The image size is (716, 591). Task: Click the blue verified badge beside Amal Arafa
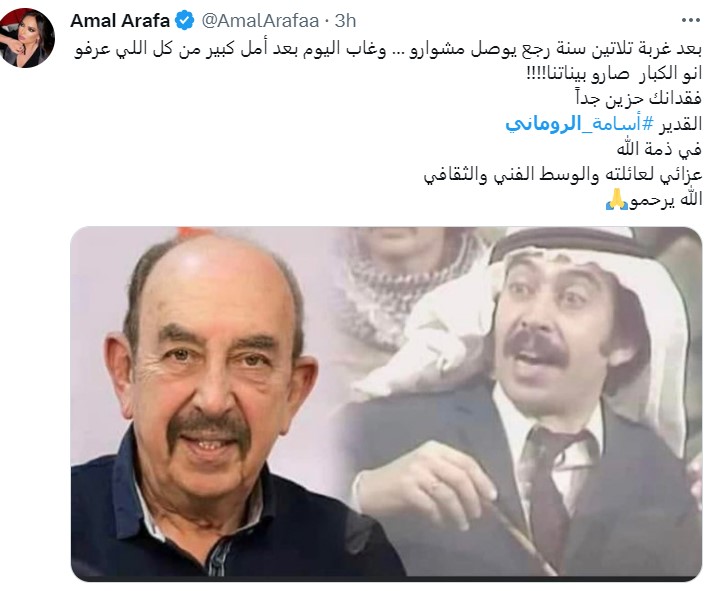pyautogui.click(x=185, y=21)
